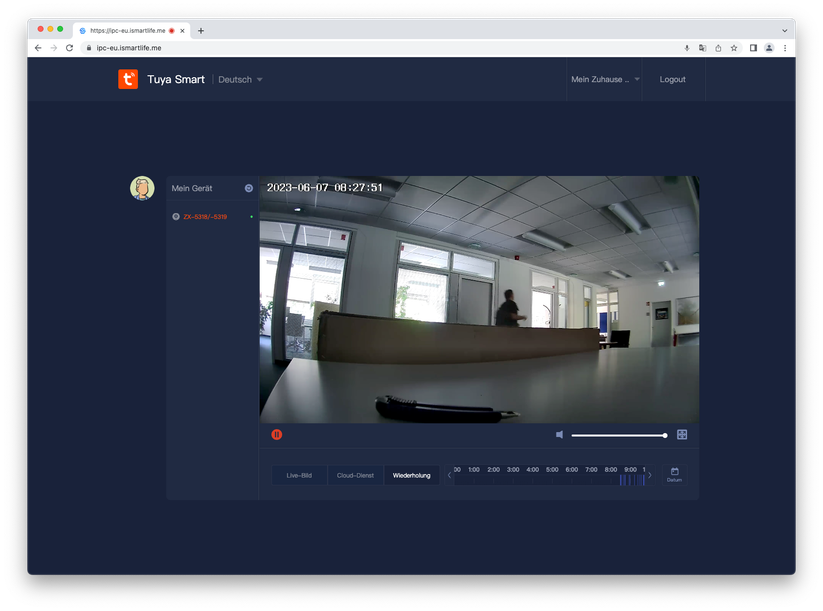
Task: Pause the video playback
Action: pyautogui.click(x=277, y=434)
